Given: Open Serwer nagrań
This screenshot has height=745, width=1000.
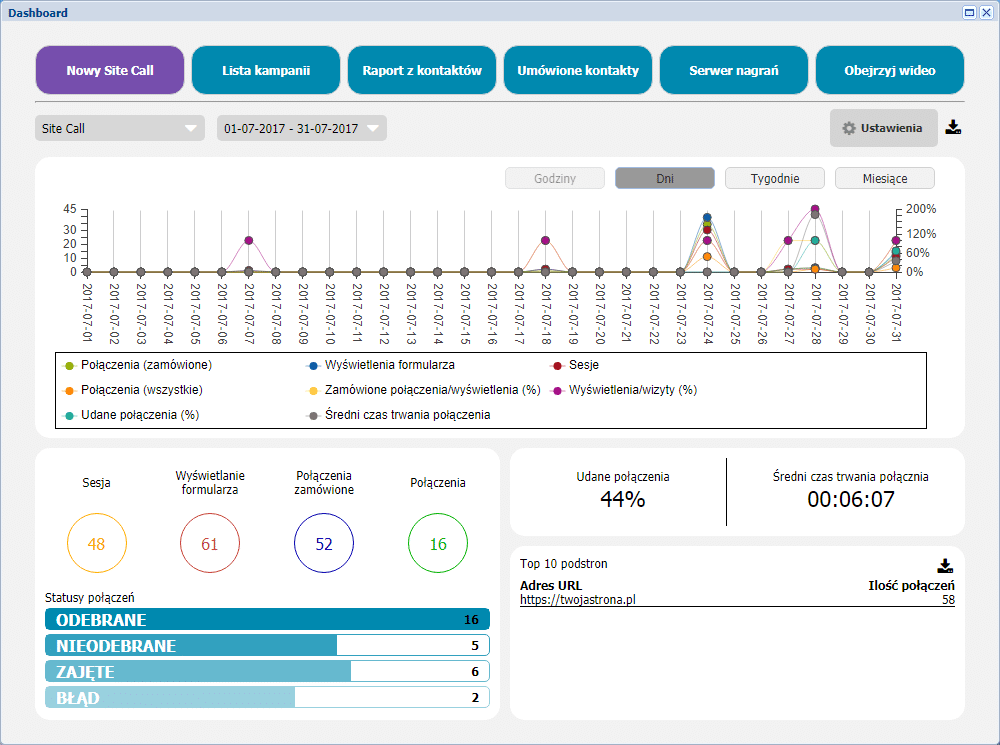Looking at the screenshot, I should tap(733, 70).
